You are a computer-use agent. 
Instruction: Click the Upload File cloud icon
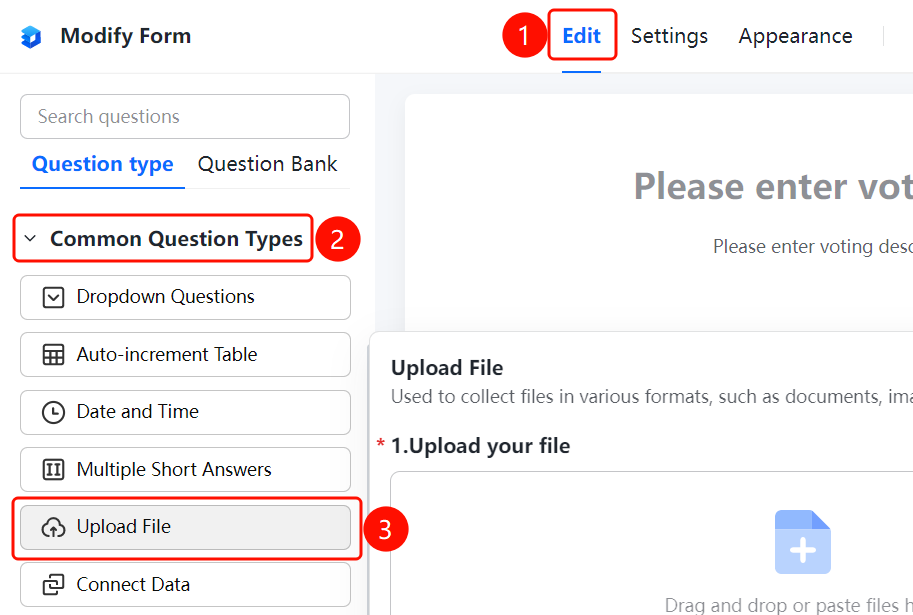tap(53, 527)
